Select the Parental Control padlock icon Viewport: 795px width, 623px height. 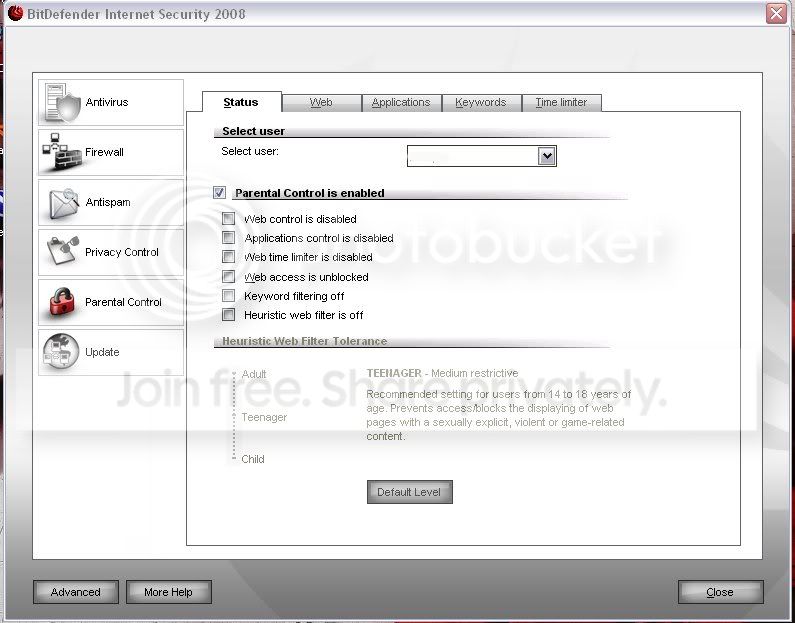coord(62,302)
